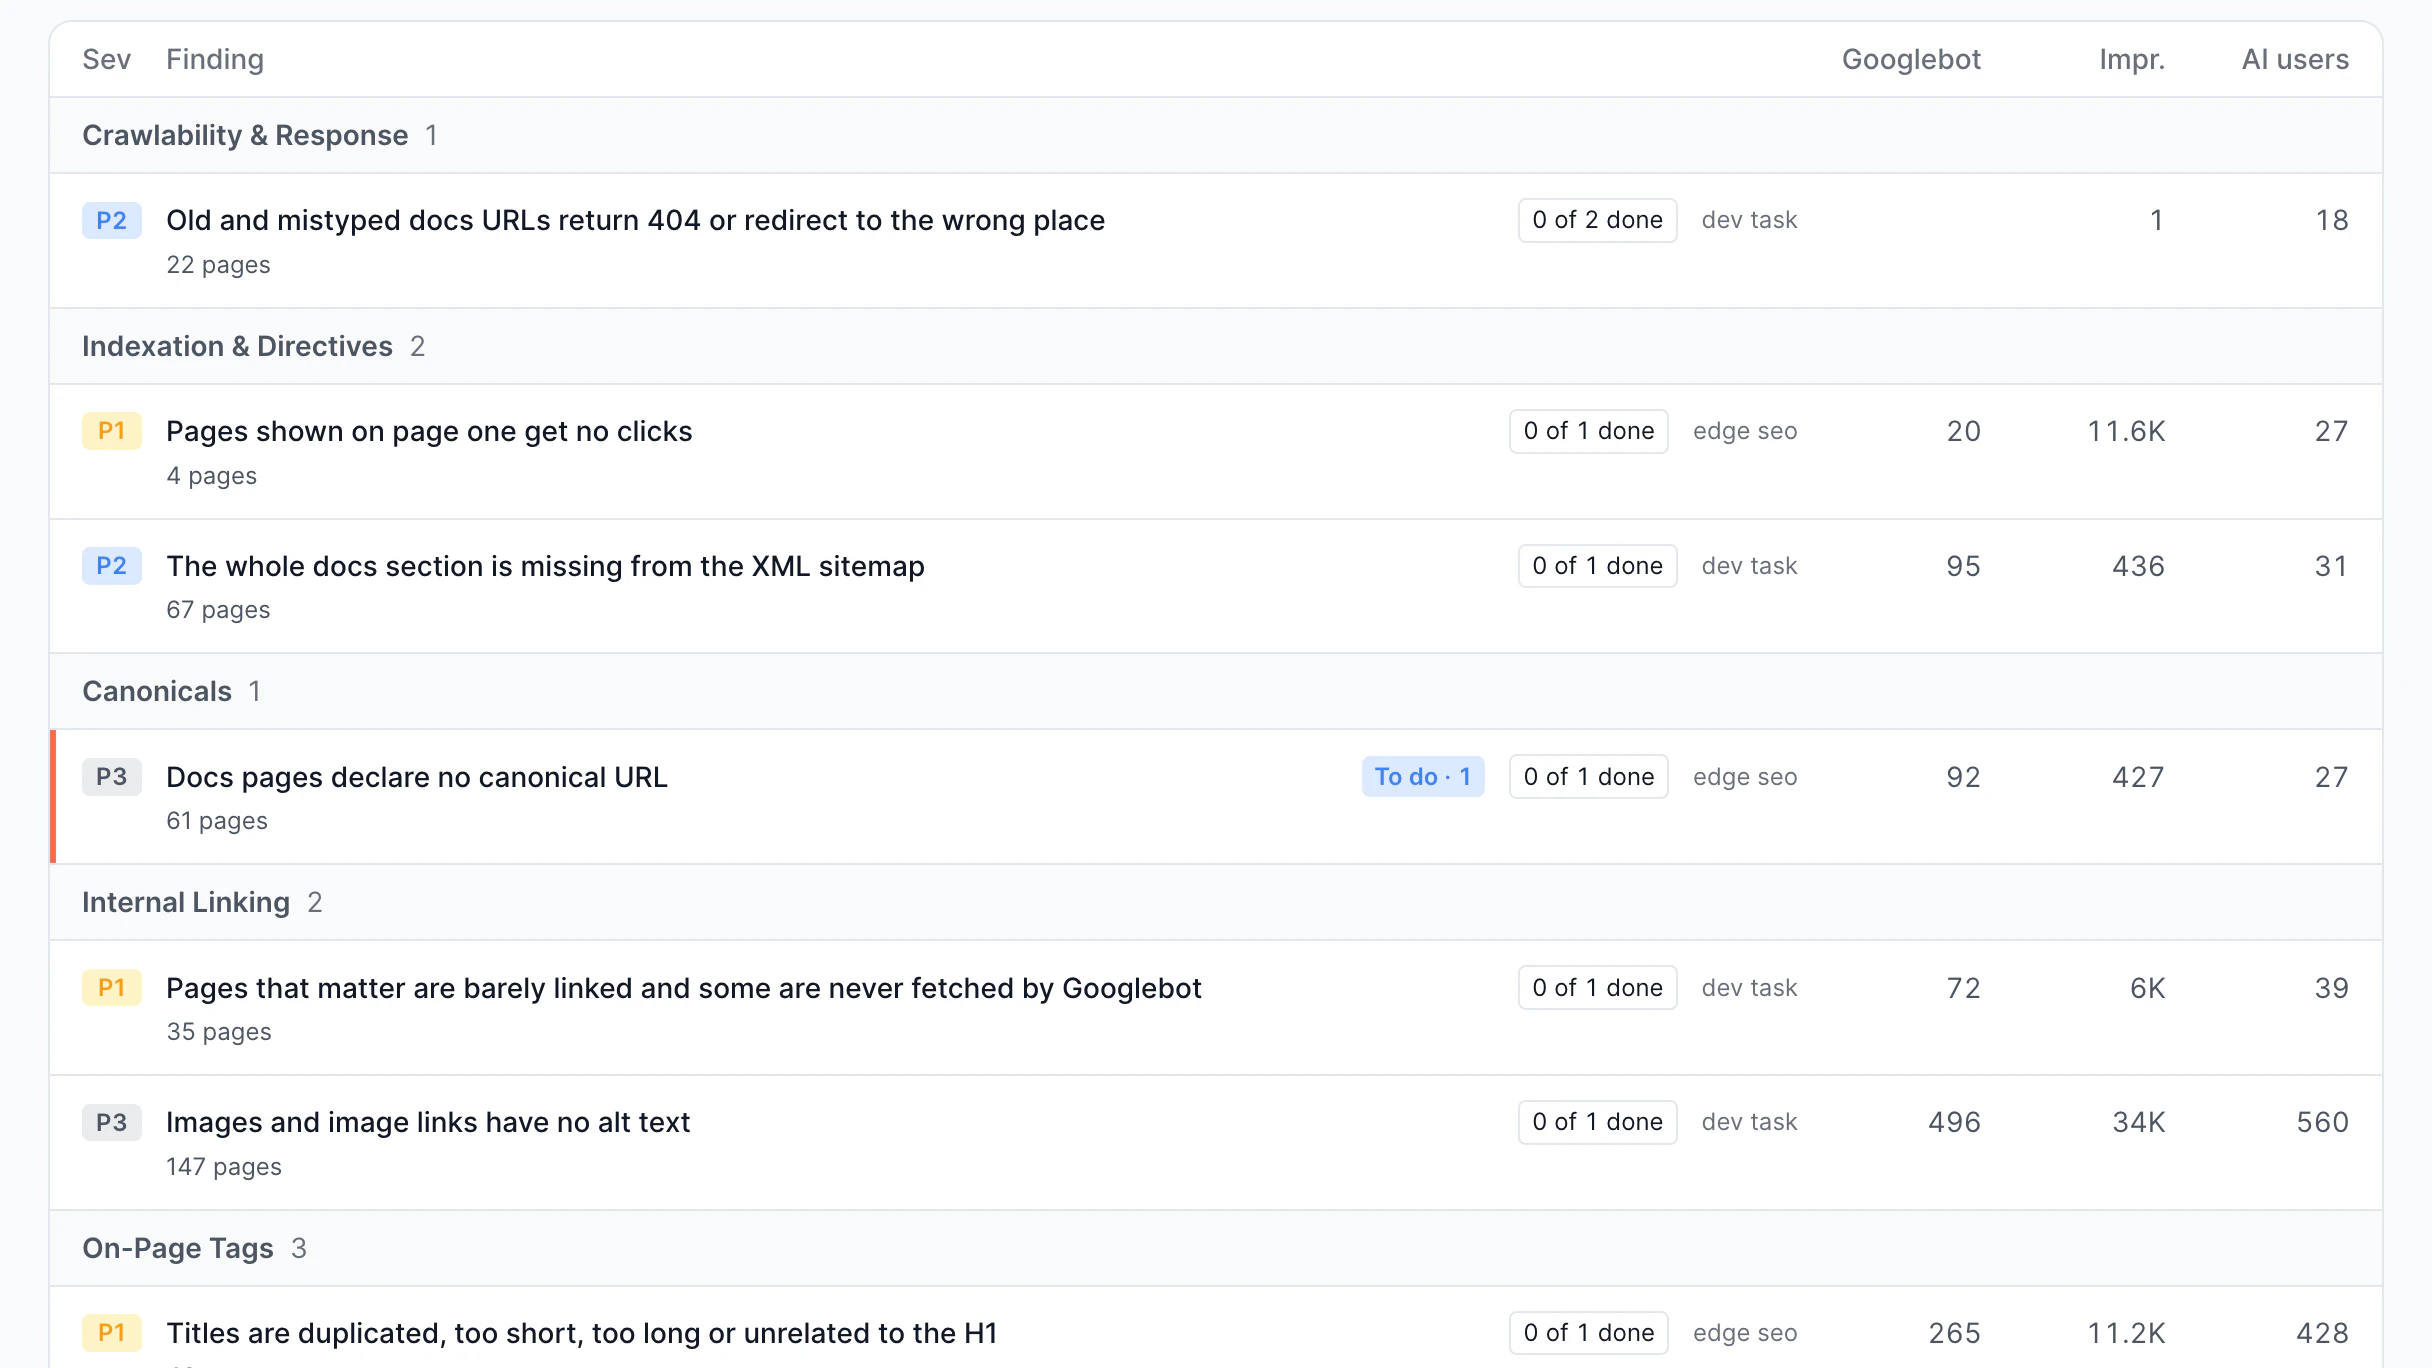Viewport: 2432px width, 1368px height.
Task: Click '11.6K' impressions value
Action: [x=2126, y=431]
